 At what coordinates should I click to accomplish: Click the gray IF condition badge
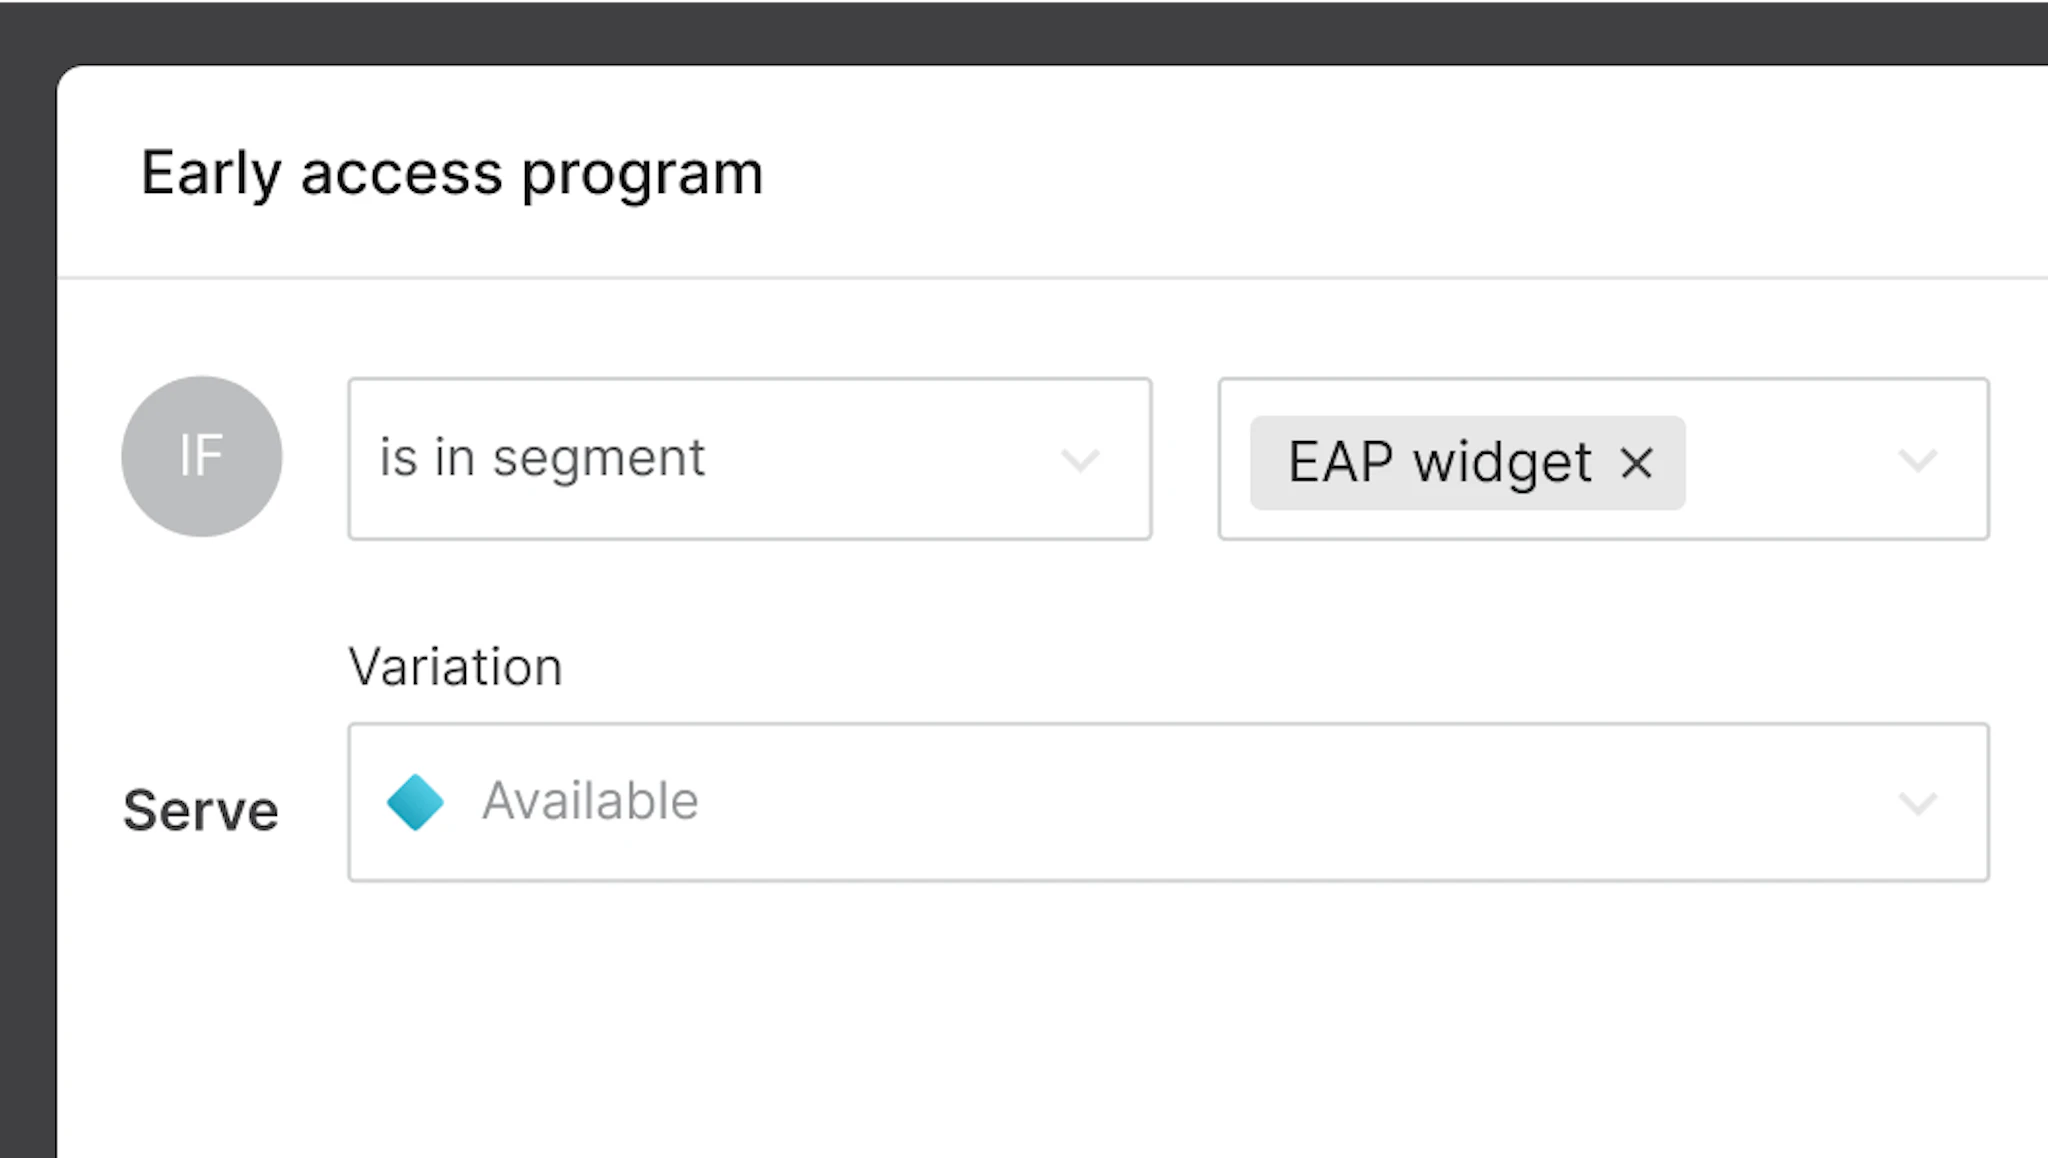(201, 456)
